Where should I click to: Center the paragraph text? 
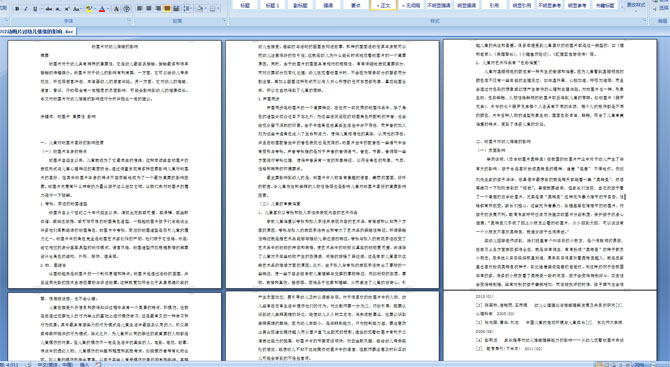(x=149, y=9)
